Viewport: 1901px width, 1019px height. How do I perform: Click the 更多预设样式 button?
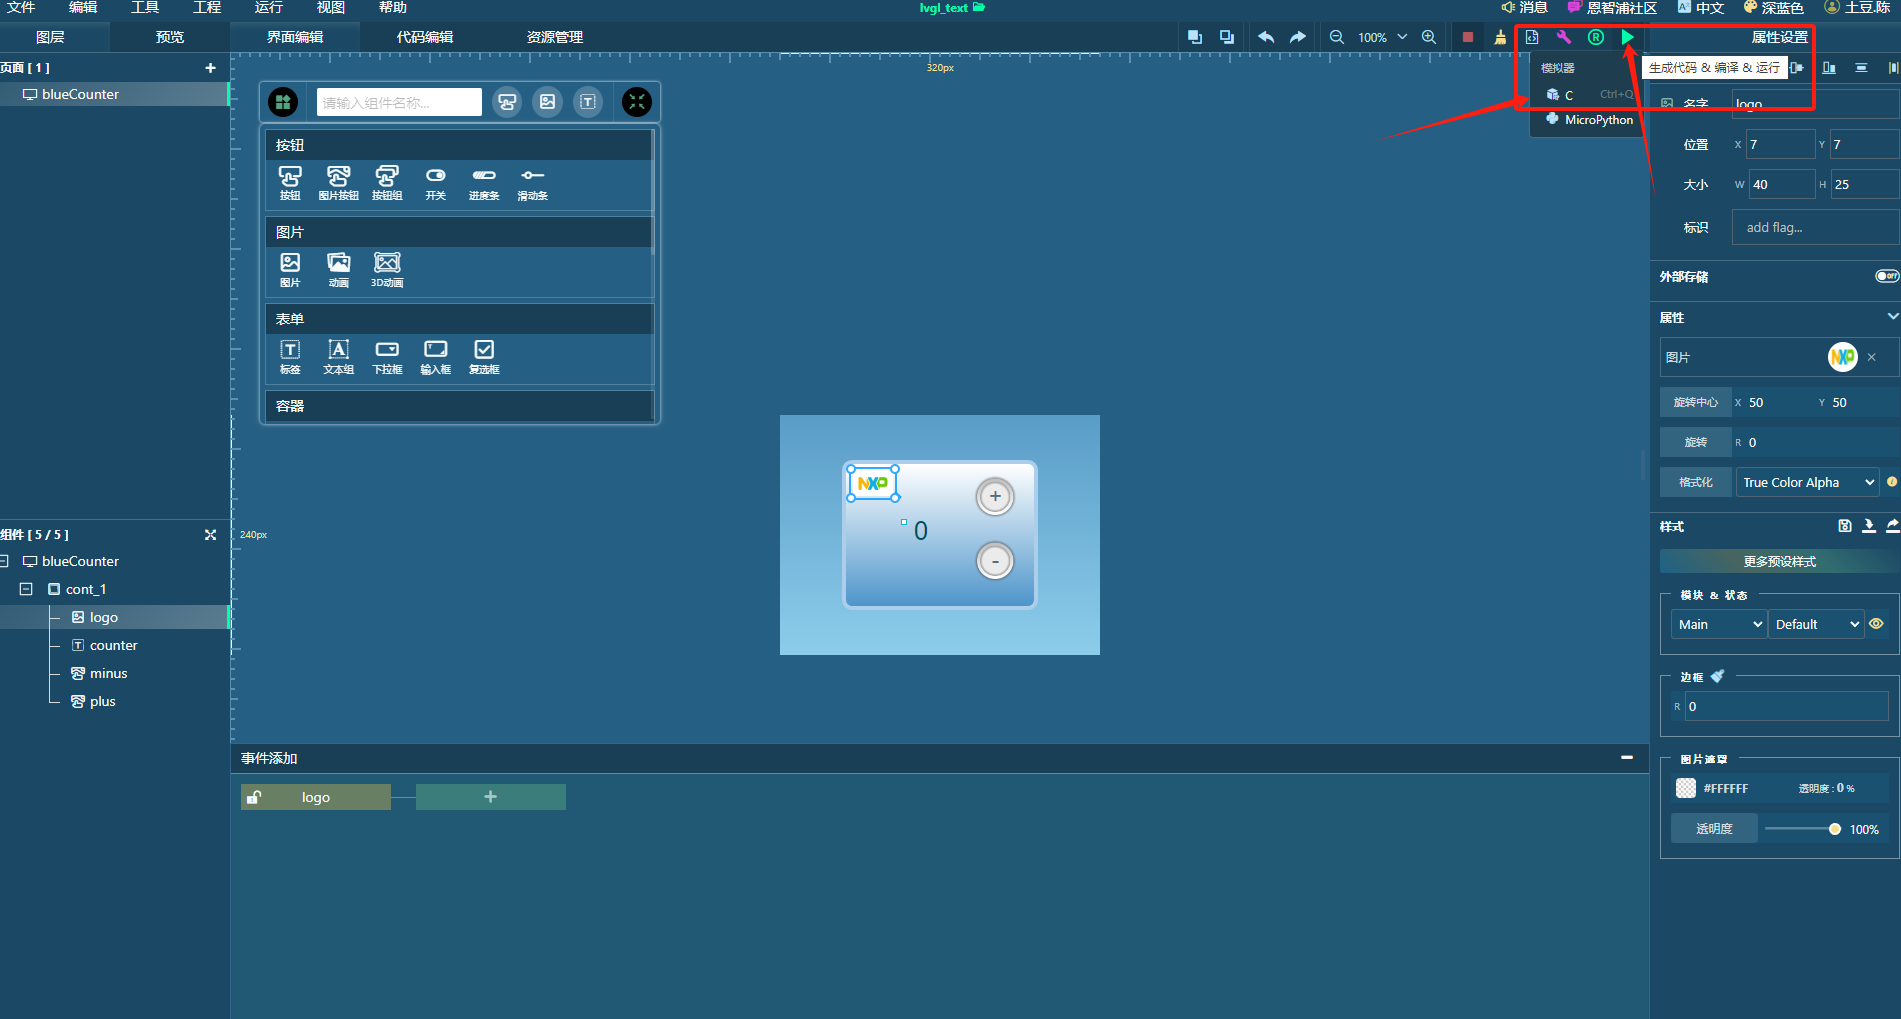1779,561
